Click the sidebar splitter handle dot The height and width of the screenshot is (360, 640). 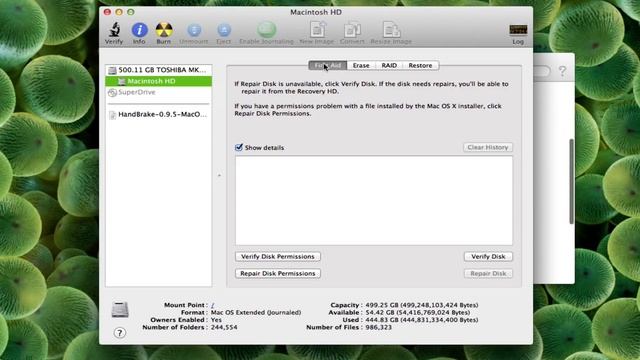(219, 176)
